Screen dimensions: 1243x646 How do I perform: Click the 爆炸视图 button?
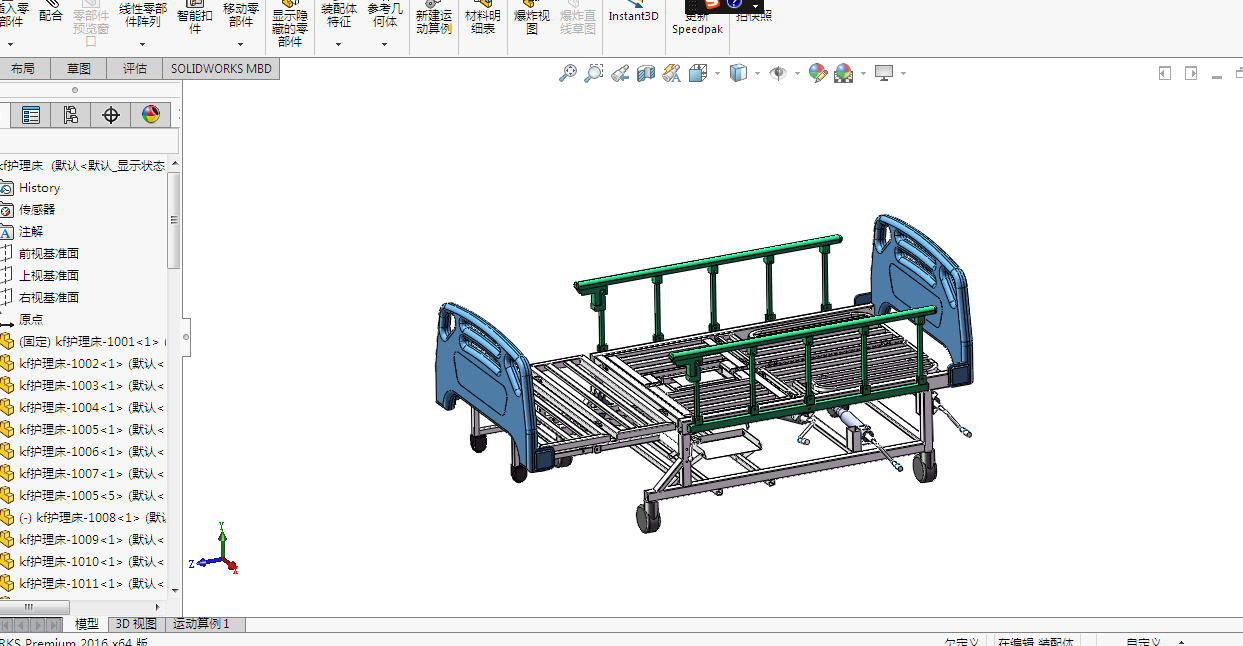coord(532,22)
